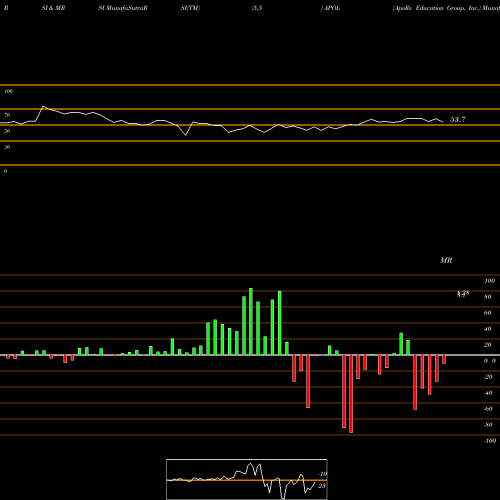The image size is (500, 500).
Task: Click the 50 level label on RSI axis
Action: (7, 131)
